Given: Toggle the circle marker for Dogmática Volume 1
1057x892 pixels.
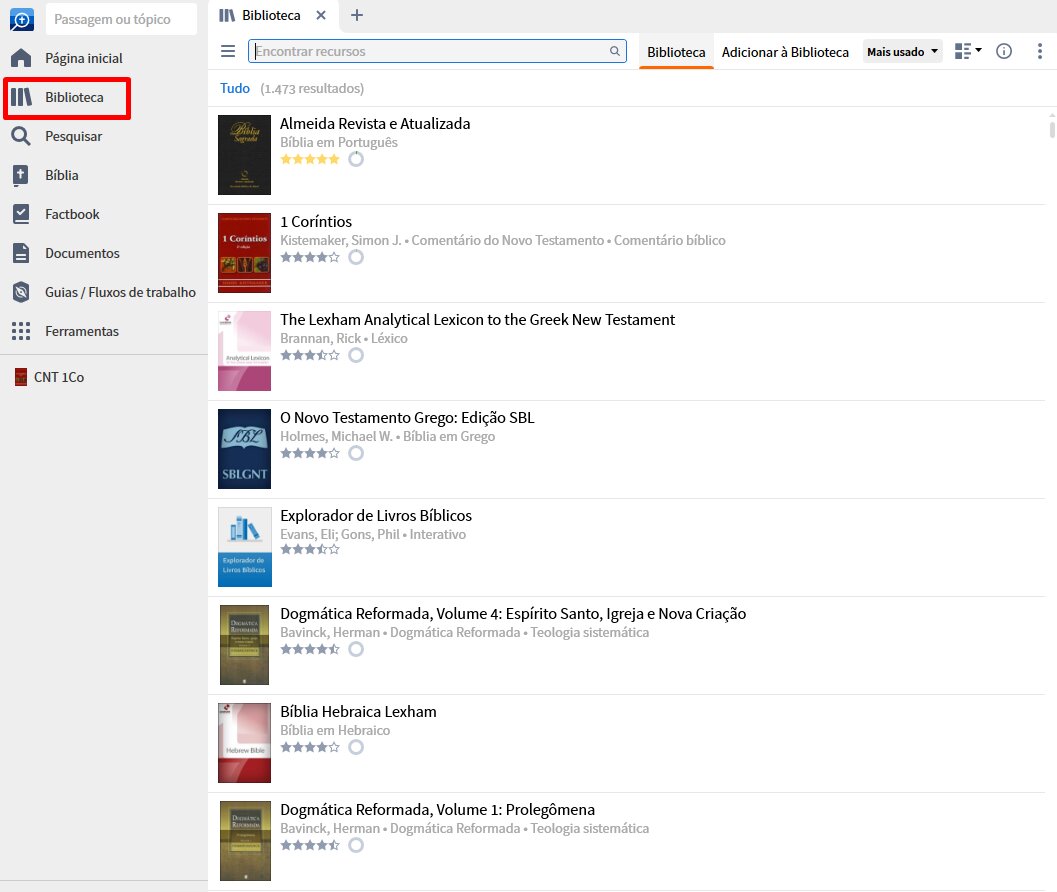Looking at the screenshot, I should point(356,845).
